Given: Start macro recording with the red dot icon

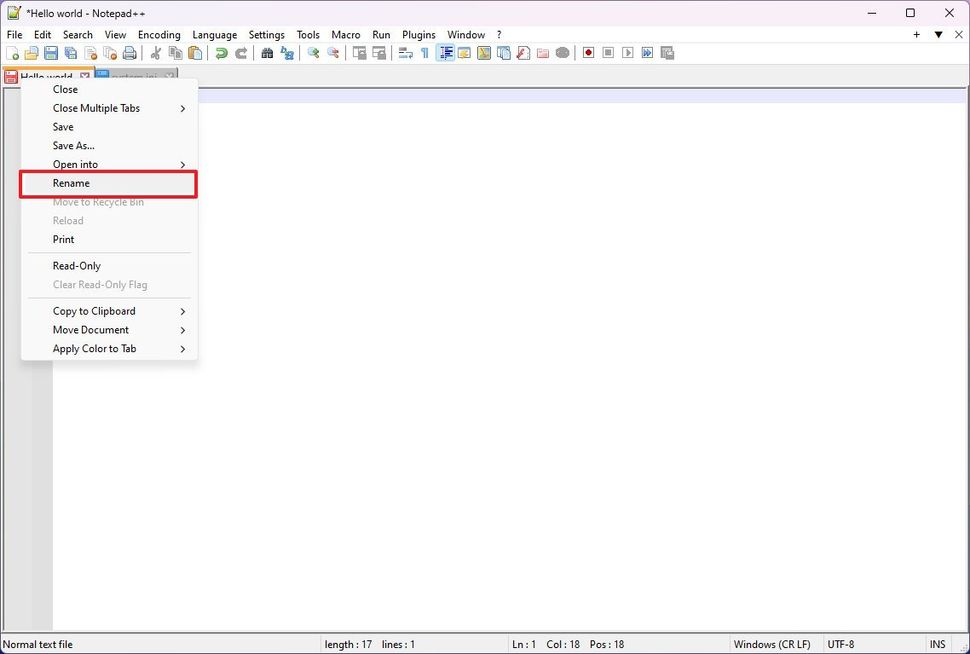Looking at the screenshot, I should tap(588, 53).
